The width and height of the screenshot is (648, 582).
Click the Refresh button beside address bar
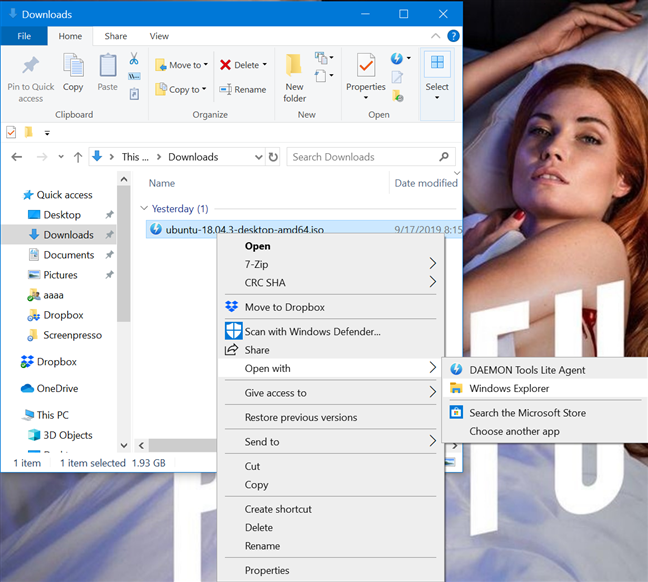pyautogui.click(x=273, y=157)
